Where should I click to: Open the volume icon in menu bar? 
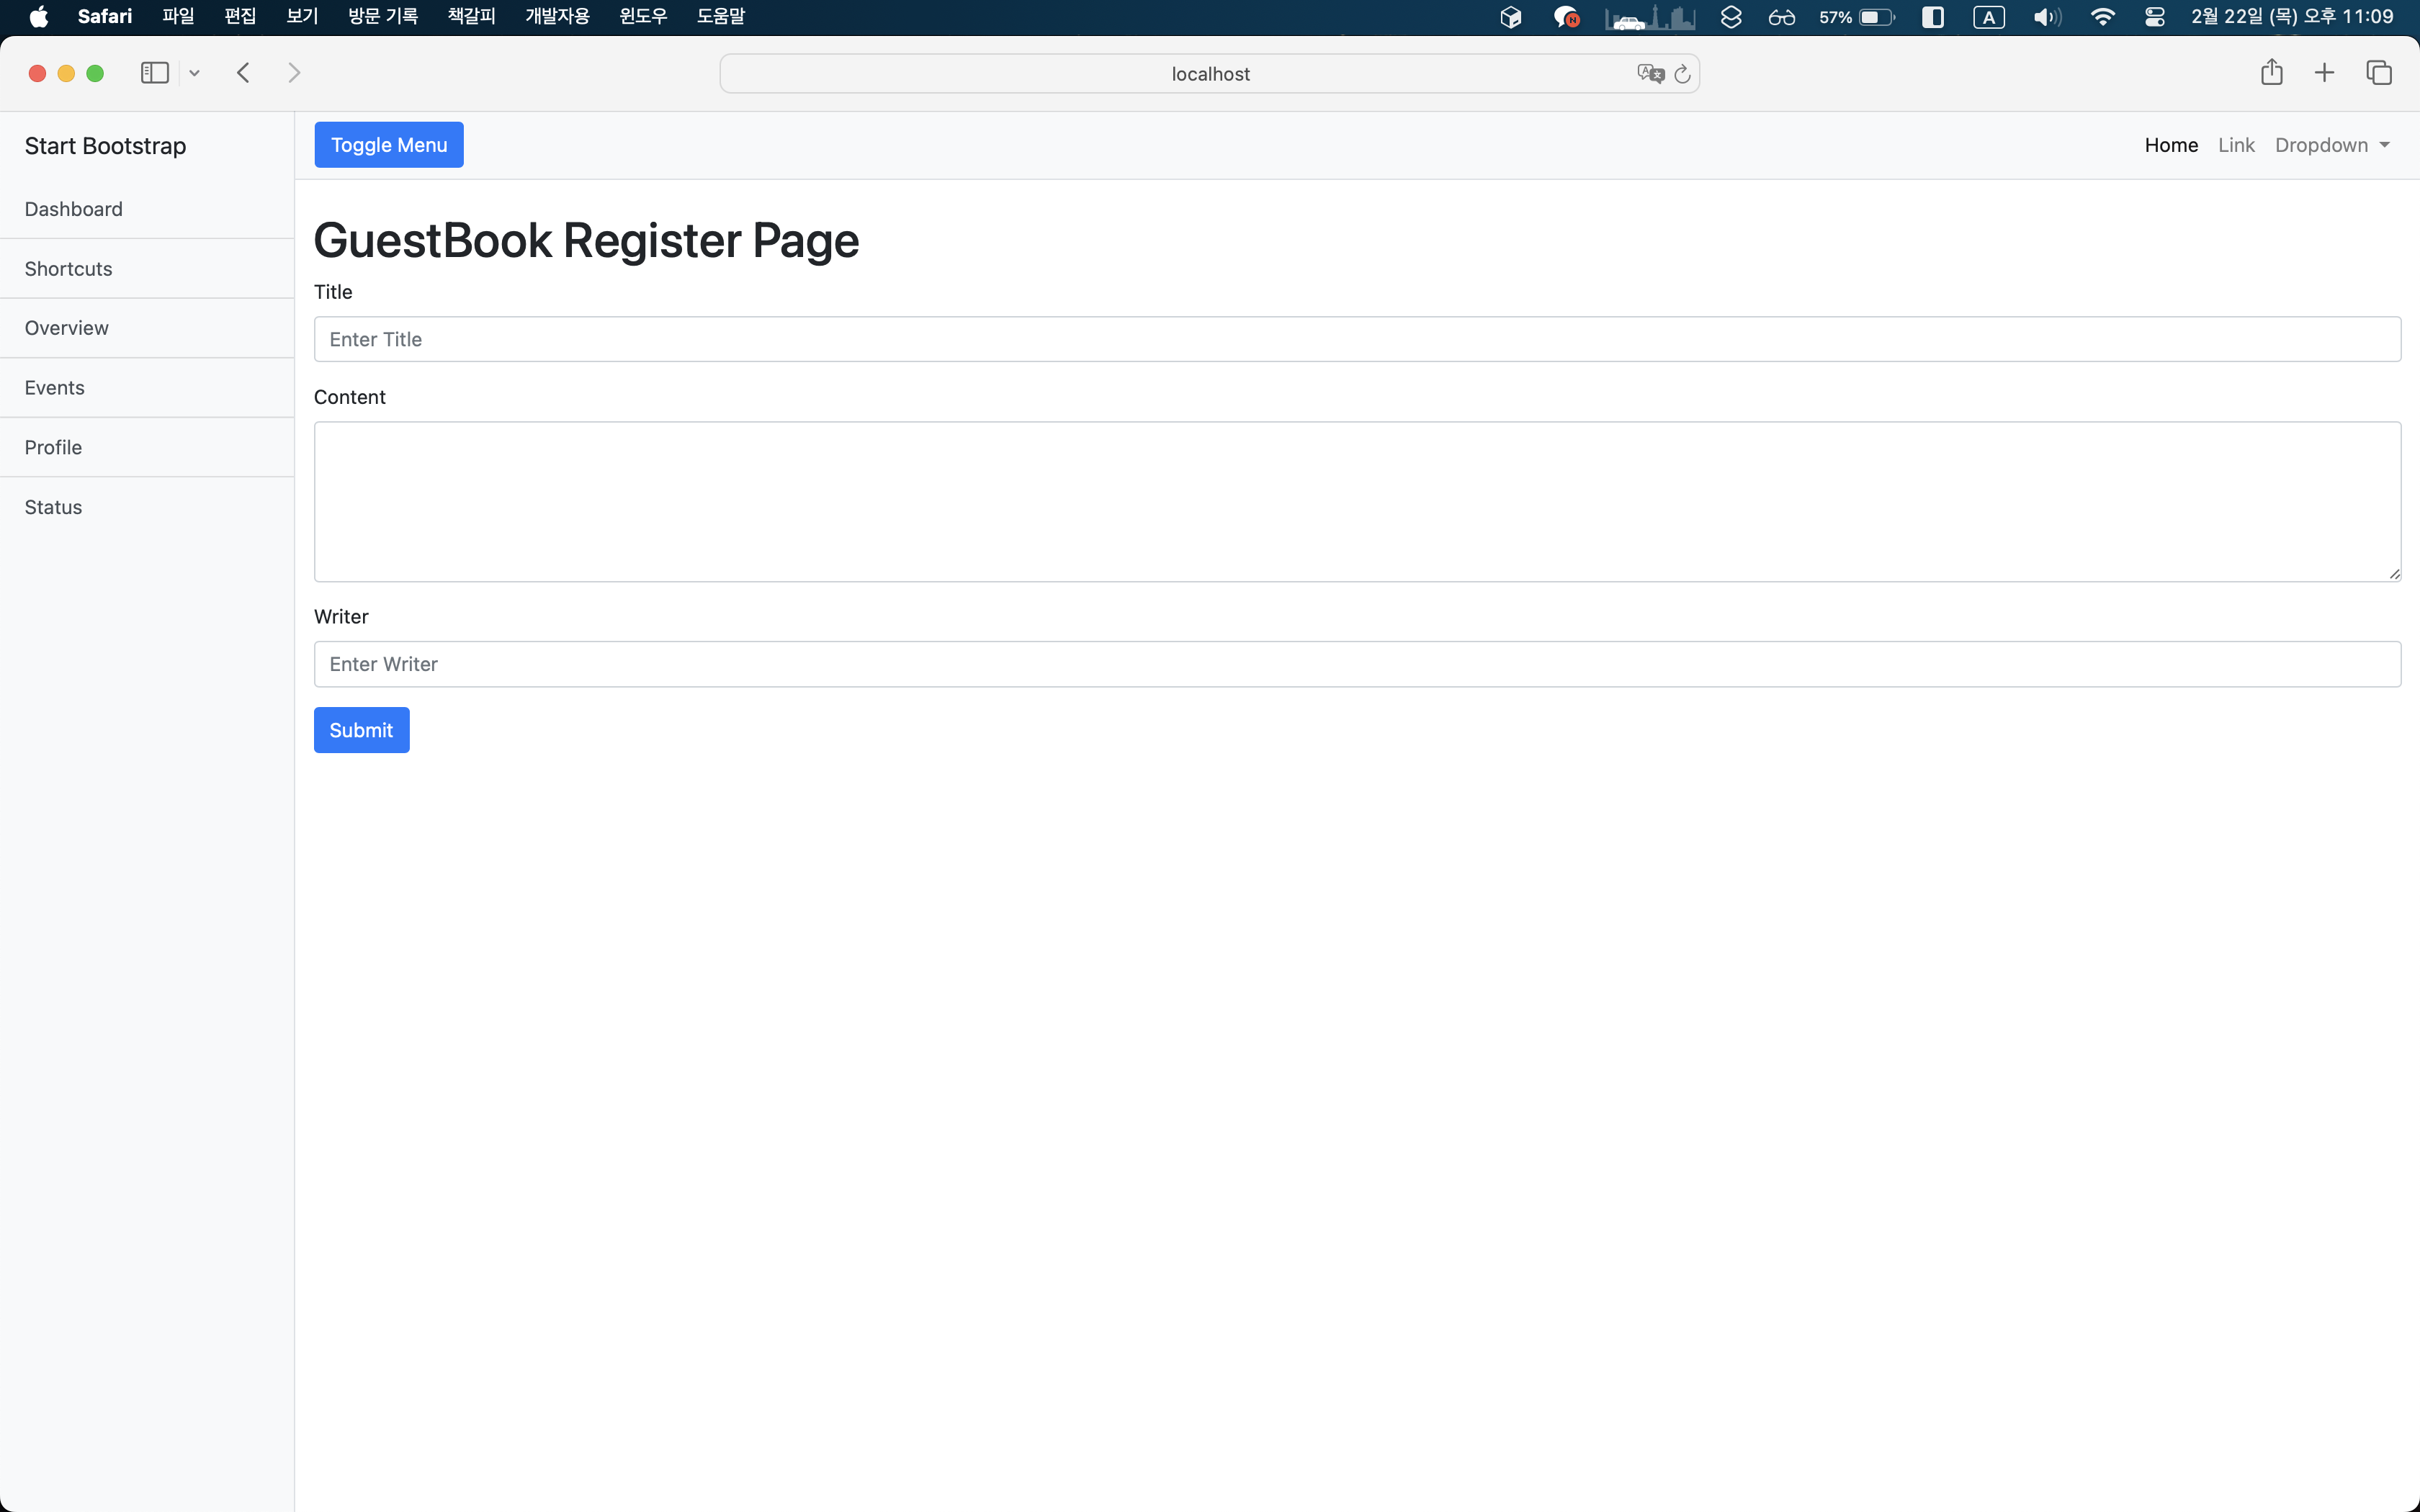pos(2047,17)
